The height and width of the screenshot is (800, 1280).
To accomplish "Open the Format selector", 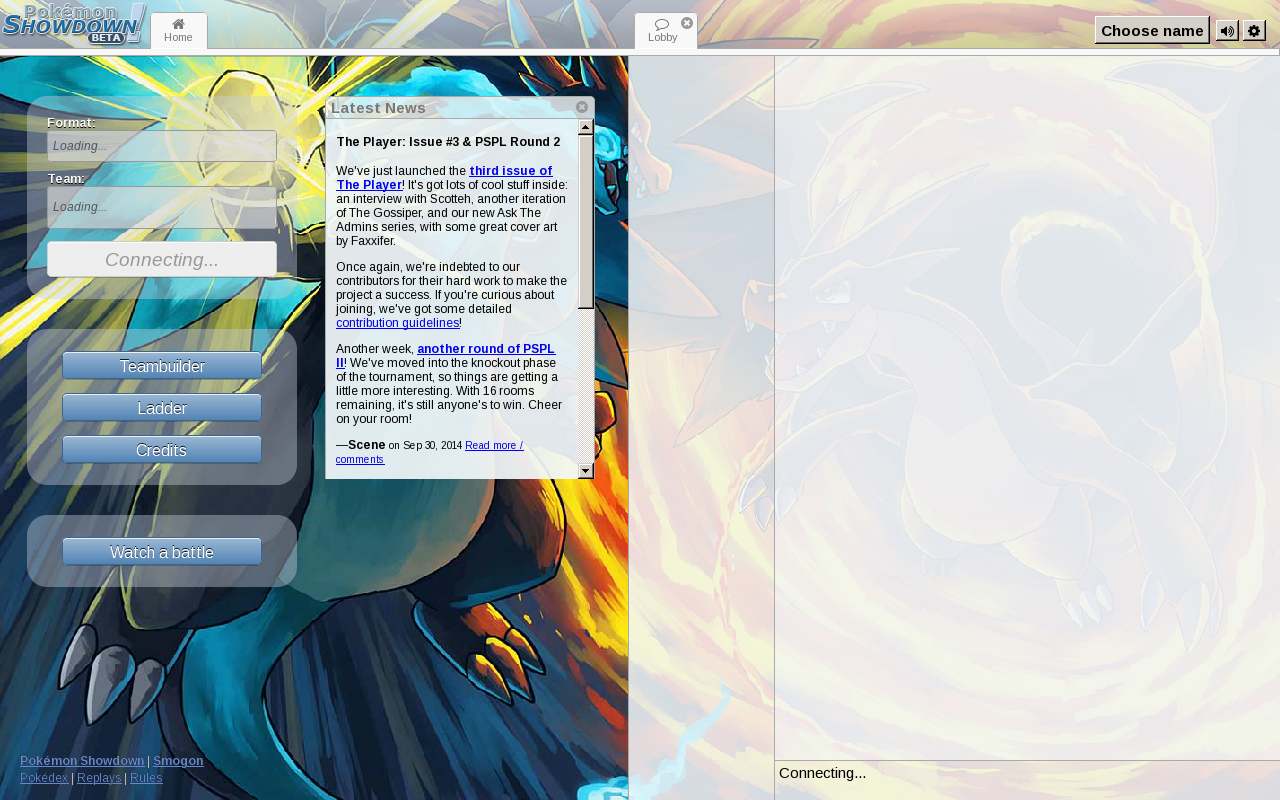I will 162,146.
